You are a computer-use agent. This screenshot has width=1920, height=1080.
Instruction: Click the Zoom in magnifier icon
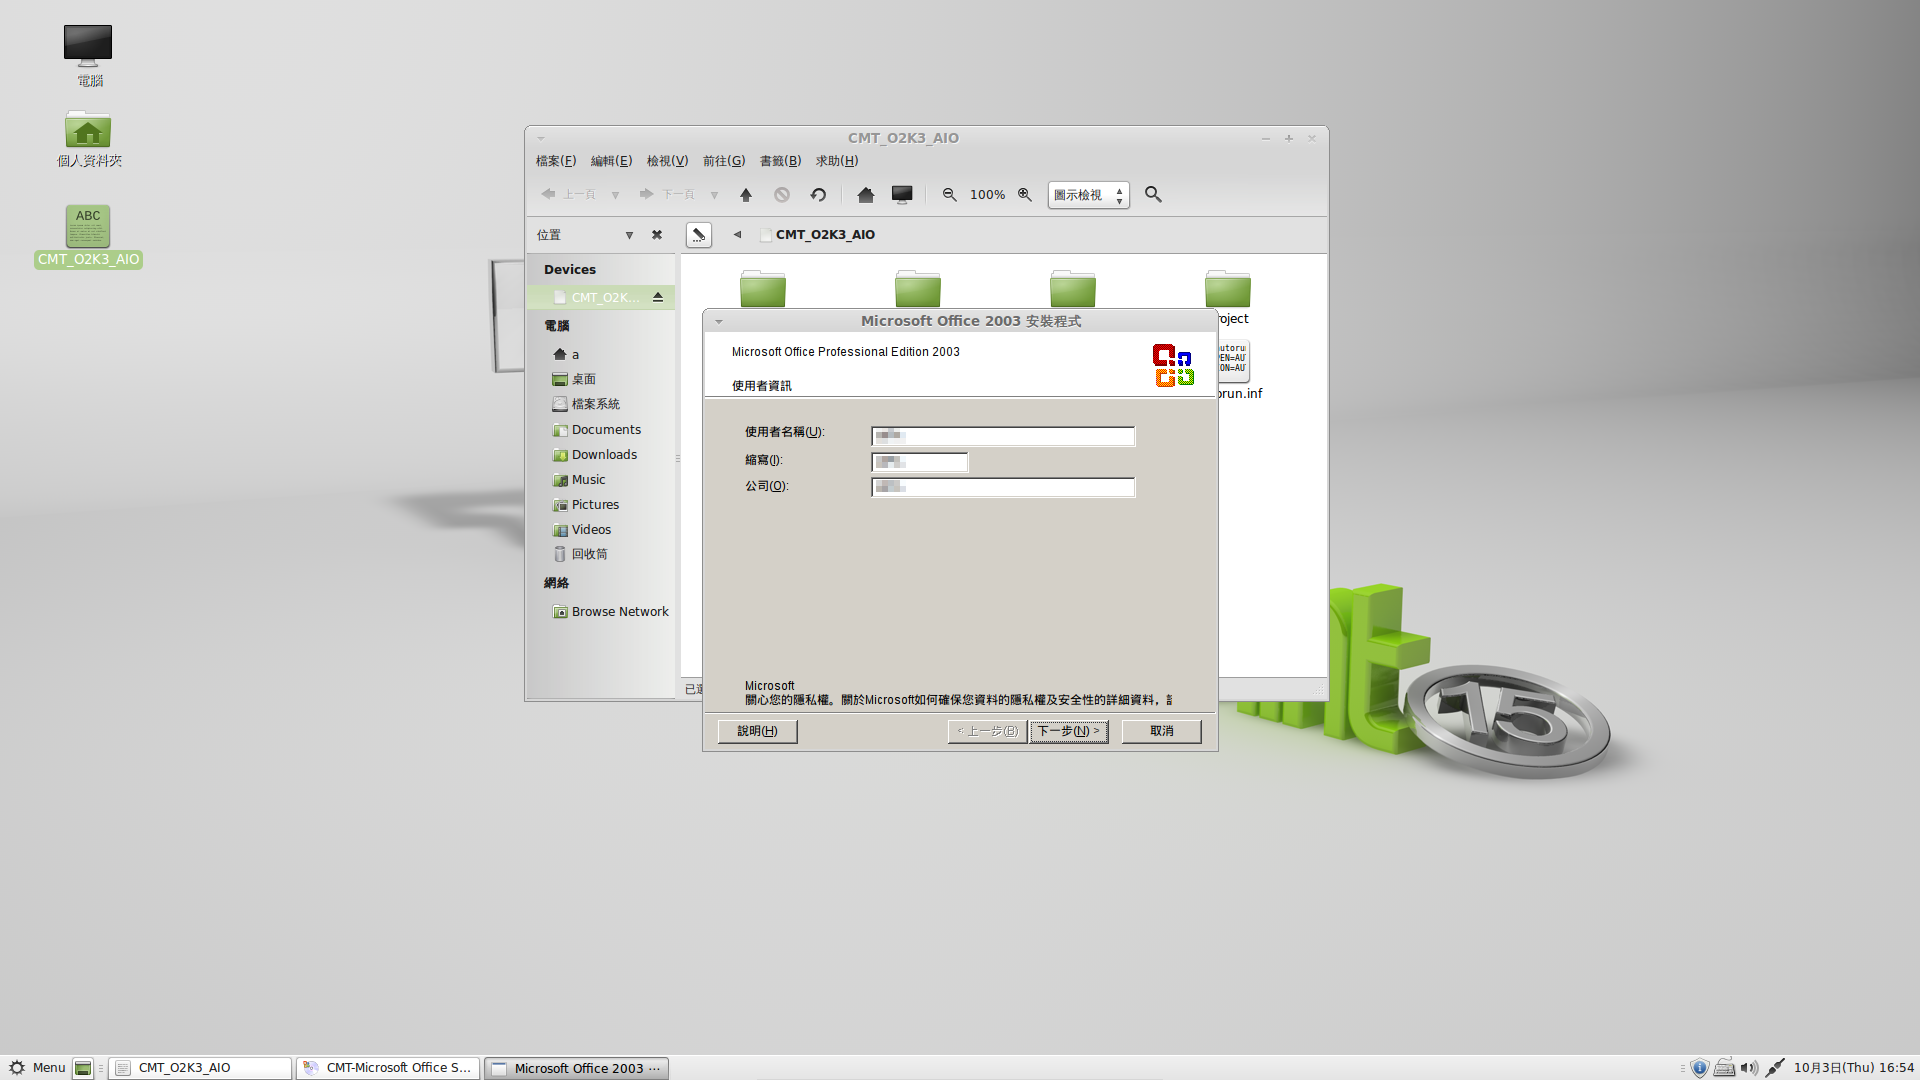tap(1025, 195)
